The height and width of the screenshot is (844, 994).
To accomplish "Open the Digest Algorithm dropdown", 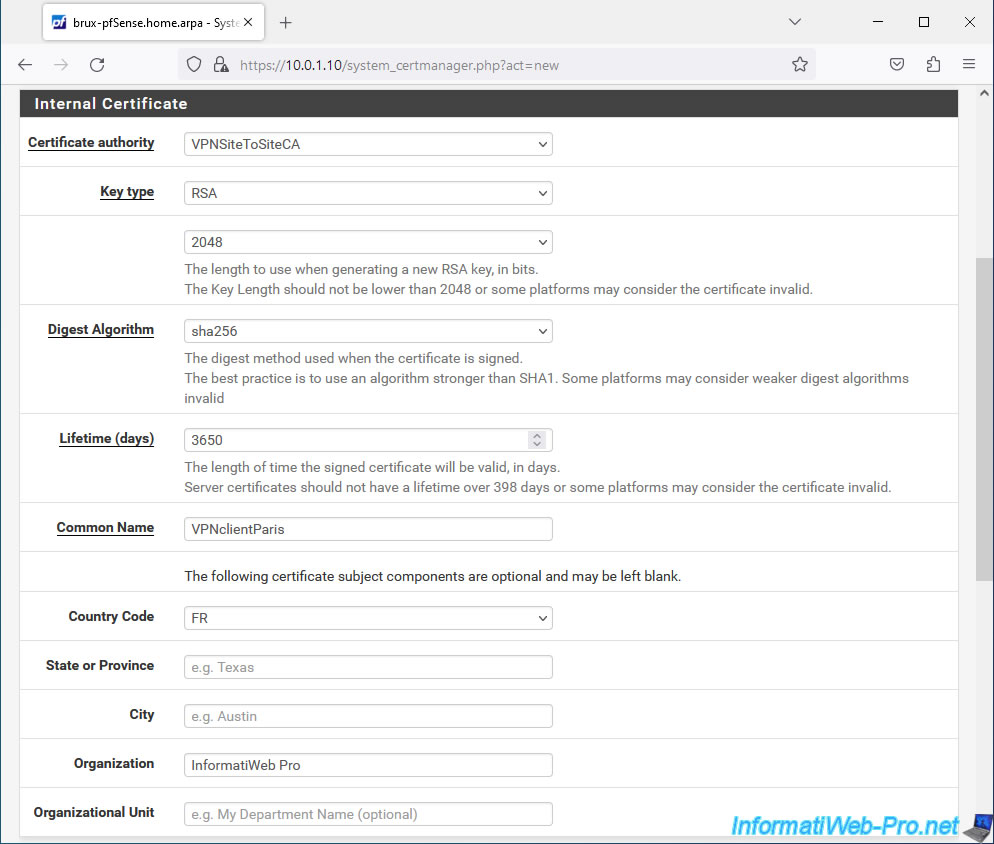I will pos(368,331).
